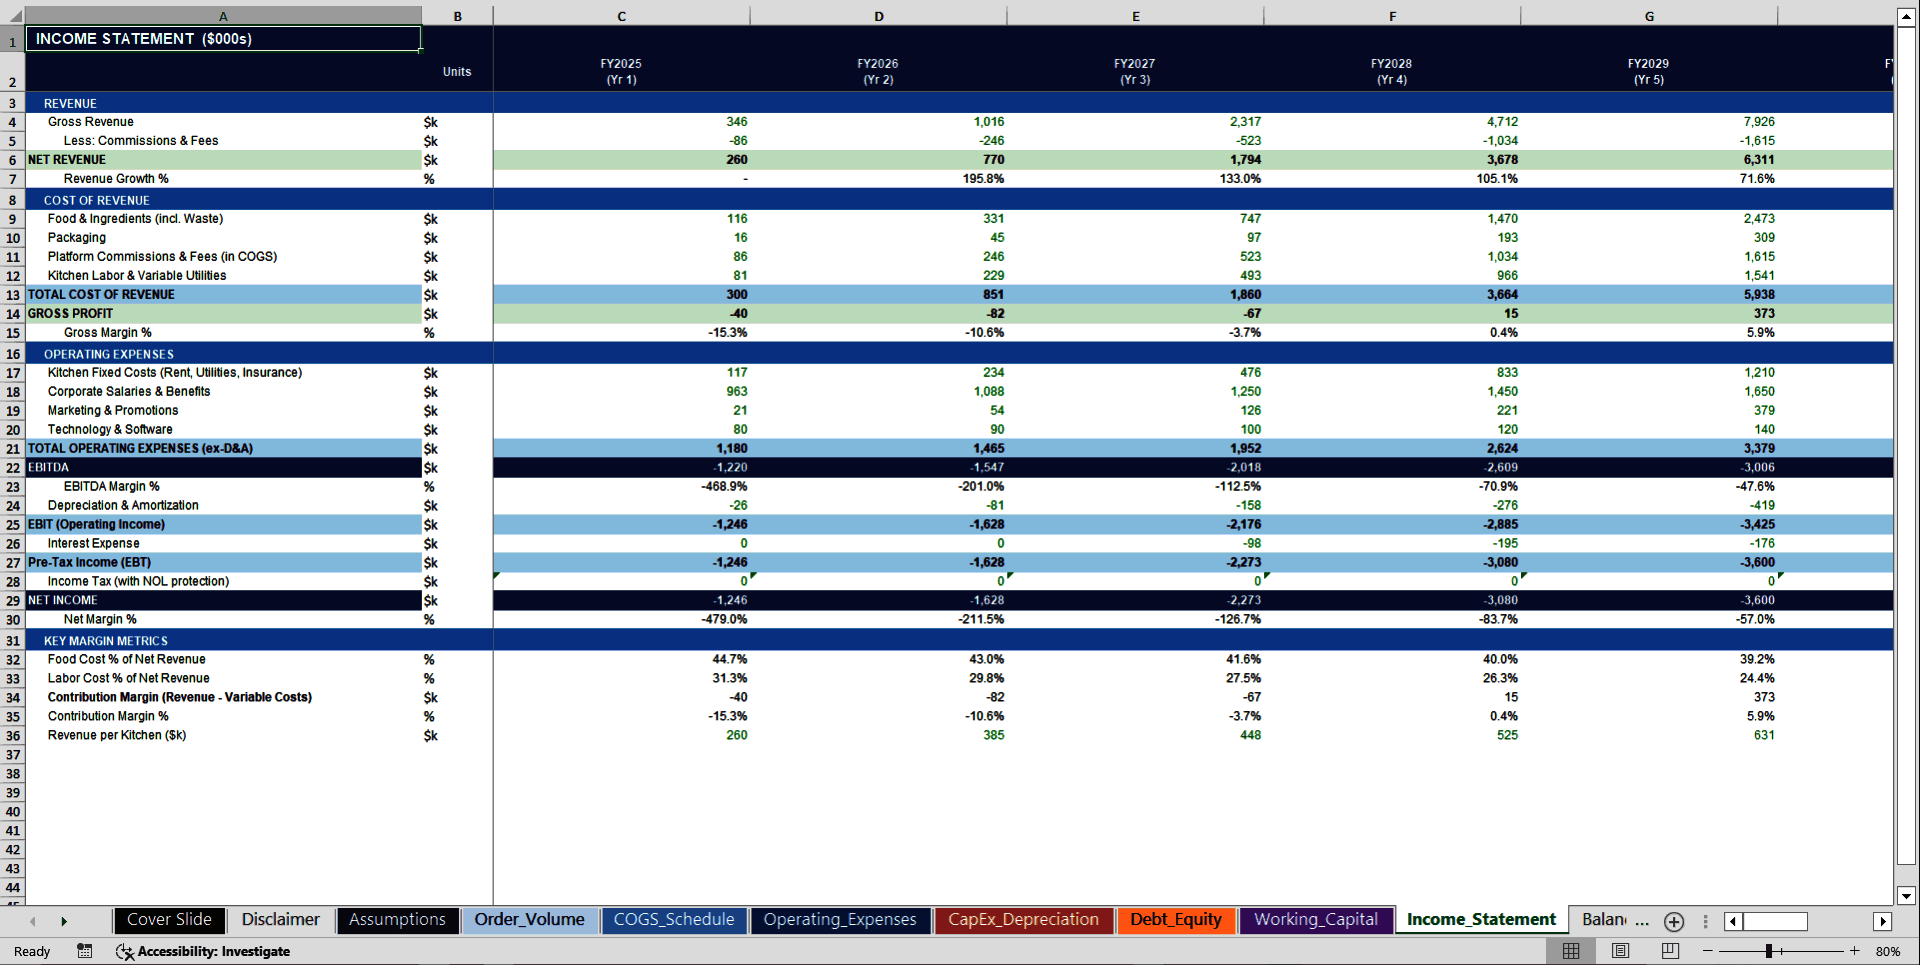The width and height of the screenshot is (1920, 965).
Task: Open the CapEx_Depreciation sheet
Action: pos(1023,920)
